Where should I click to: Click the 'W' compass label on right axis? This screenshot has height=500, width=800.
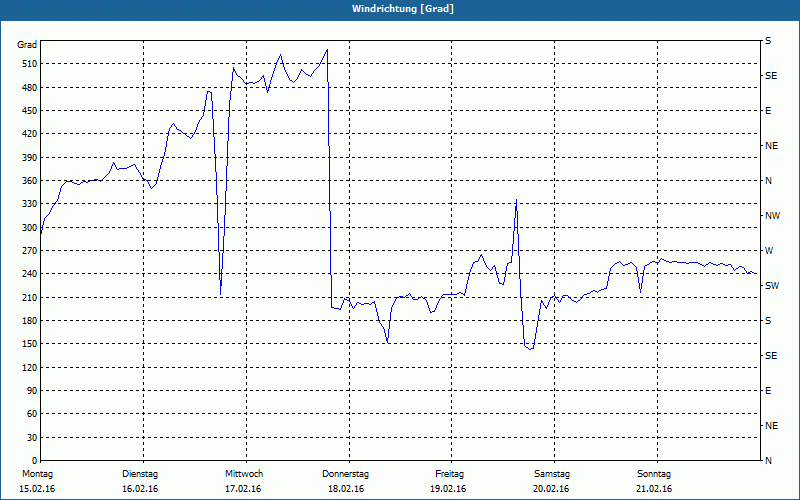click(769, 251)
